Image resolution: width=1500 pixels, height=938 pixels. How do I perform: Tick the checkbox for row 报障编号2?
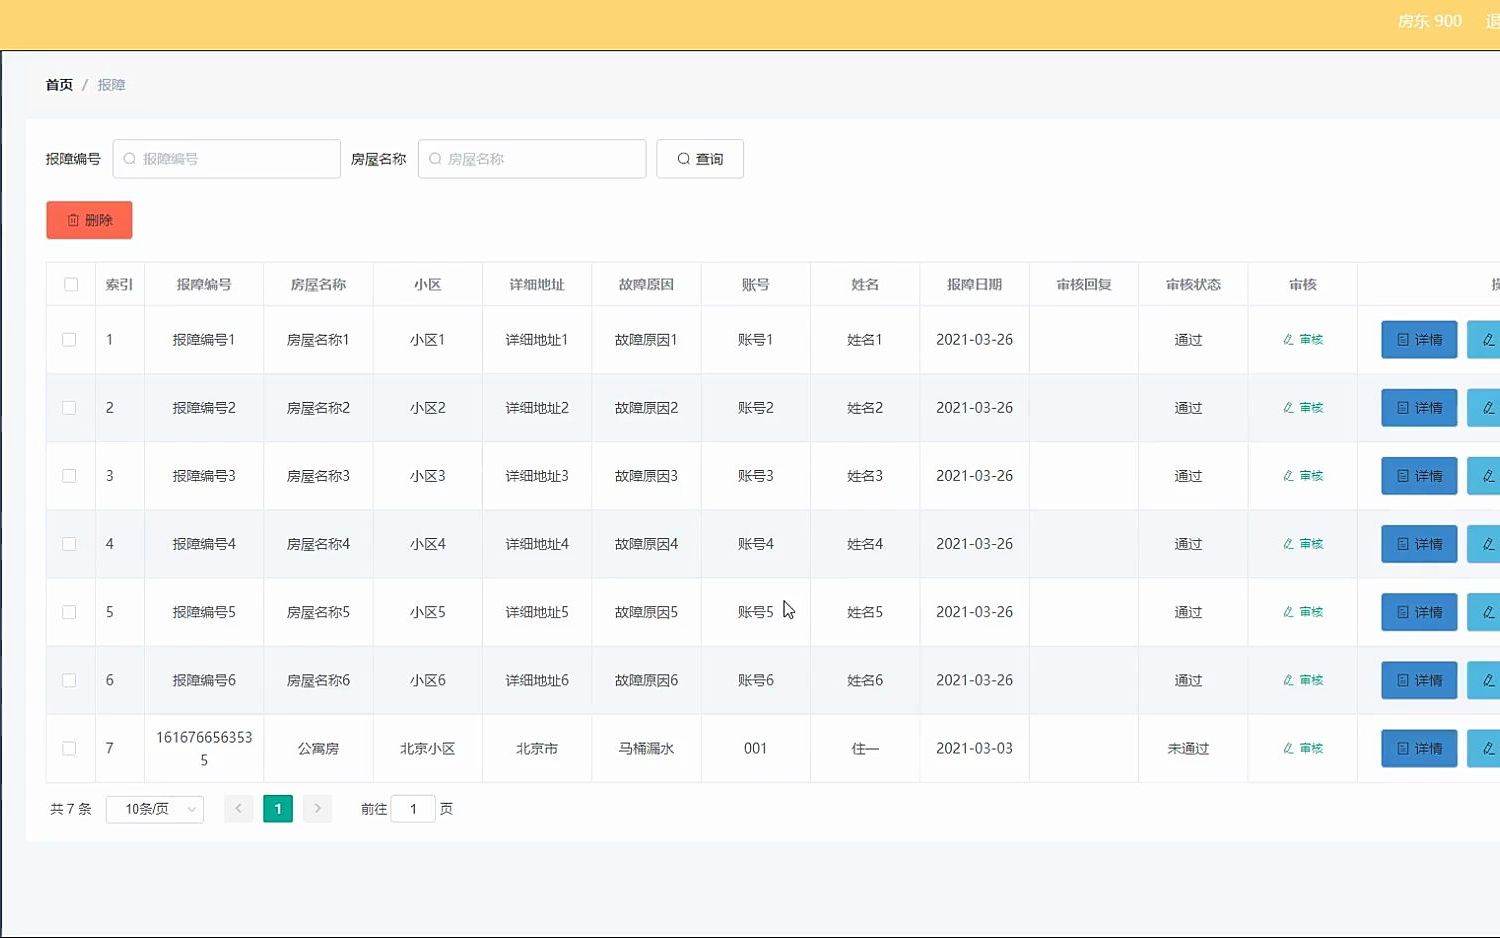pos(69,408)
